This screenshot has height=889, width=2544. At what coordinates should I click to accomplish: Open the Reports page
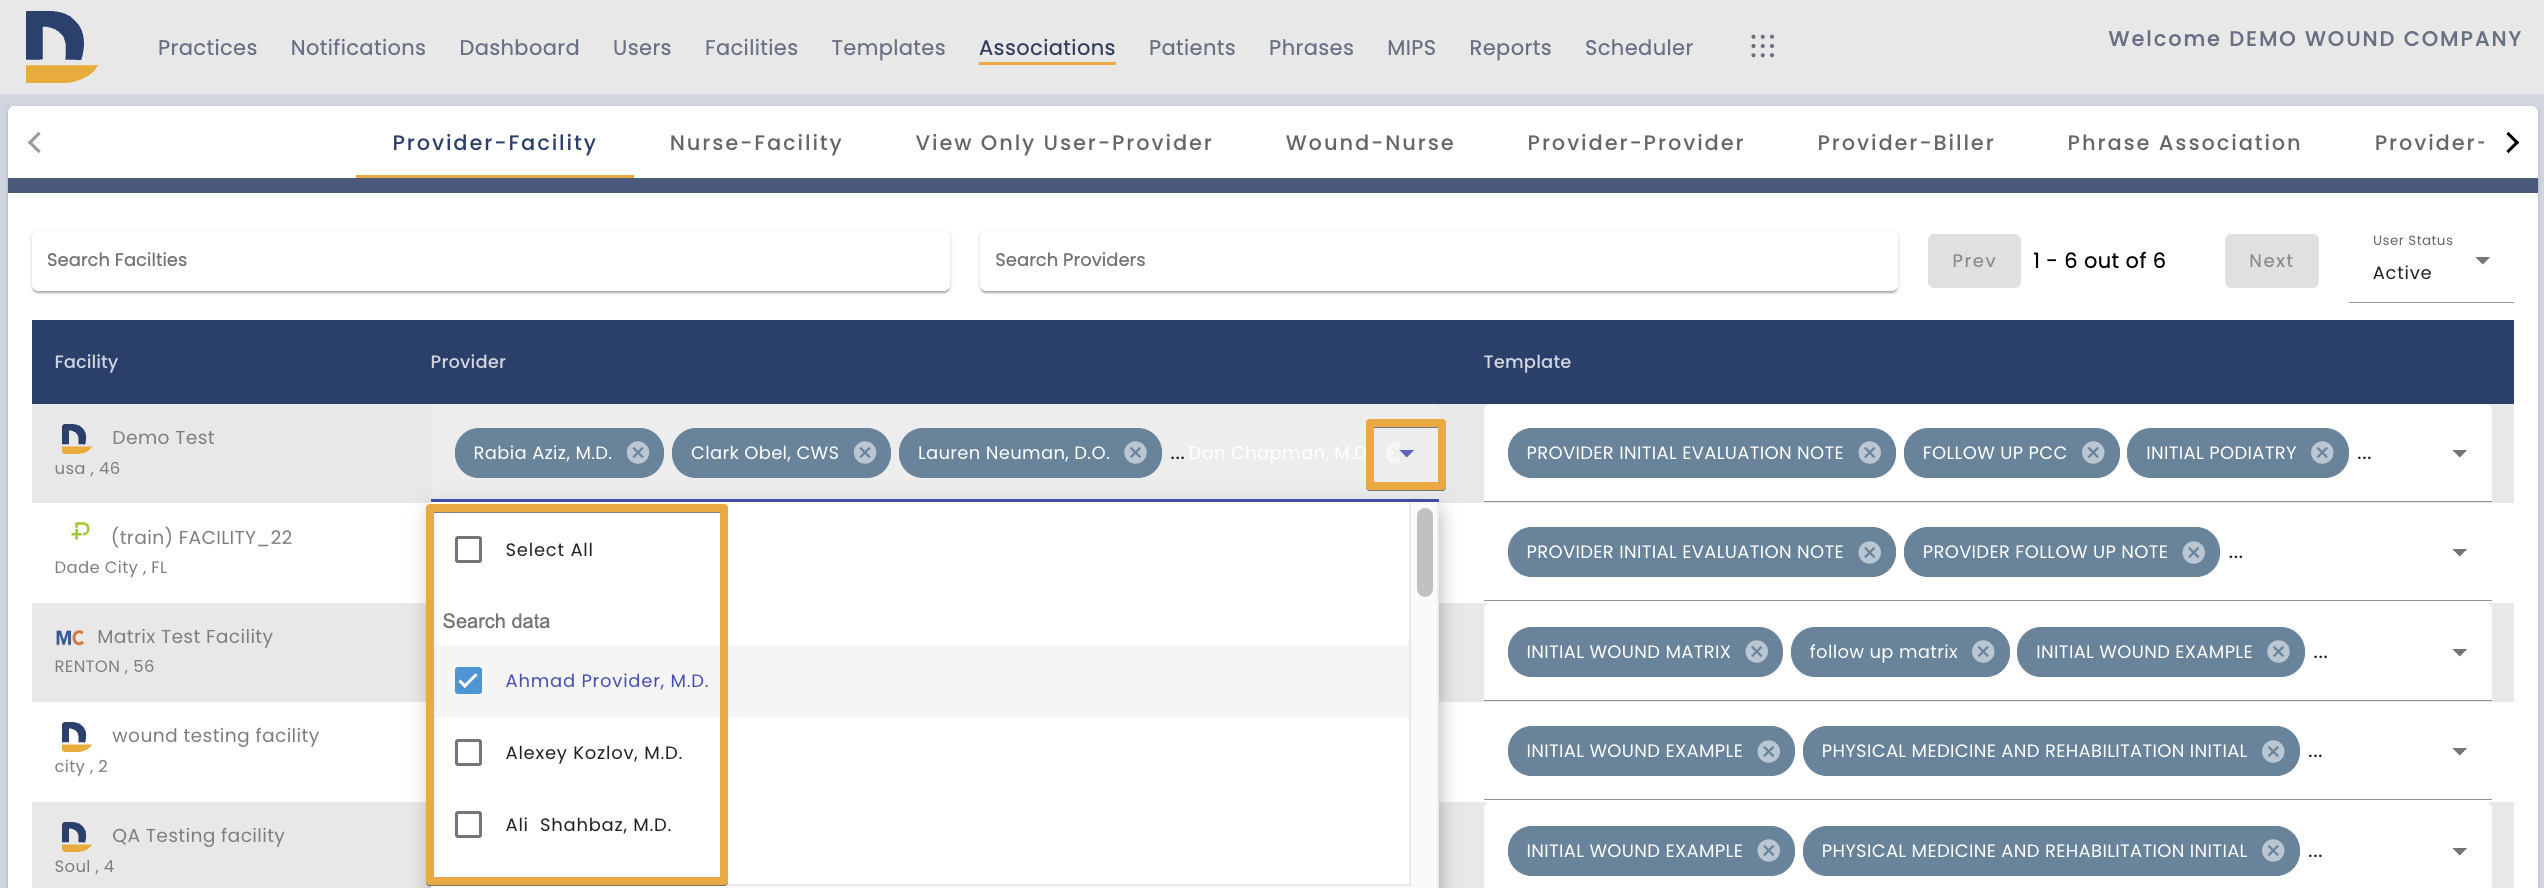[1510, 47]
